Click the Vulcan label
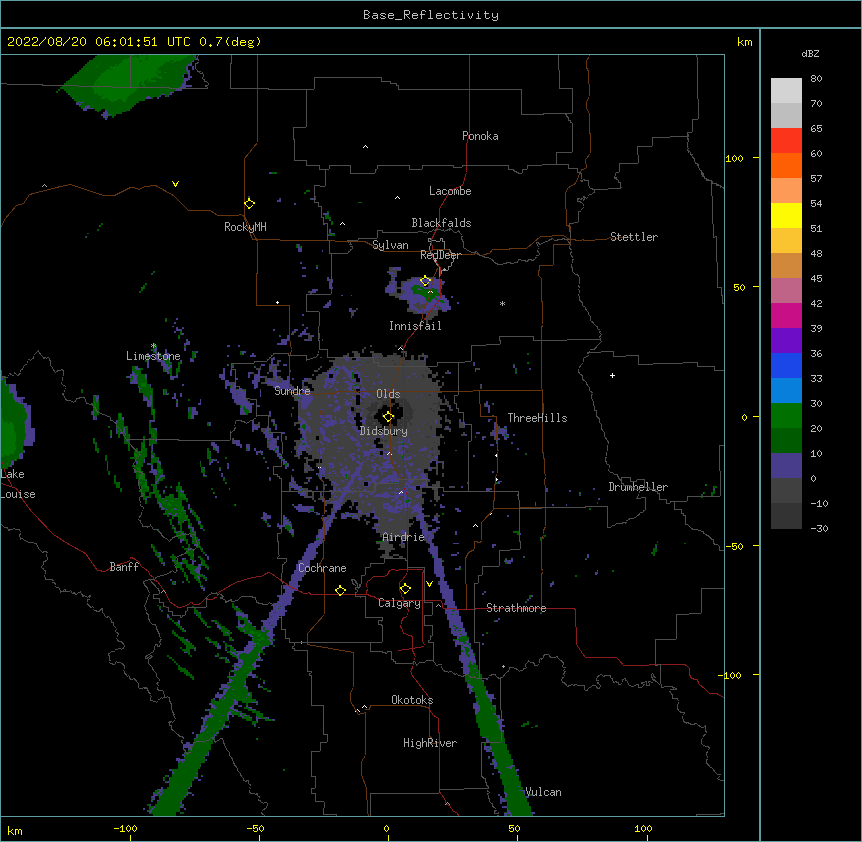 543,792
